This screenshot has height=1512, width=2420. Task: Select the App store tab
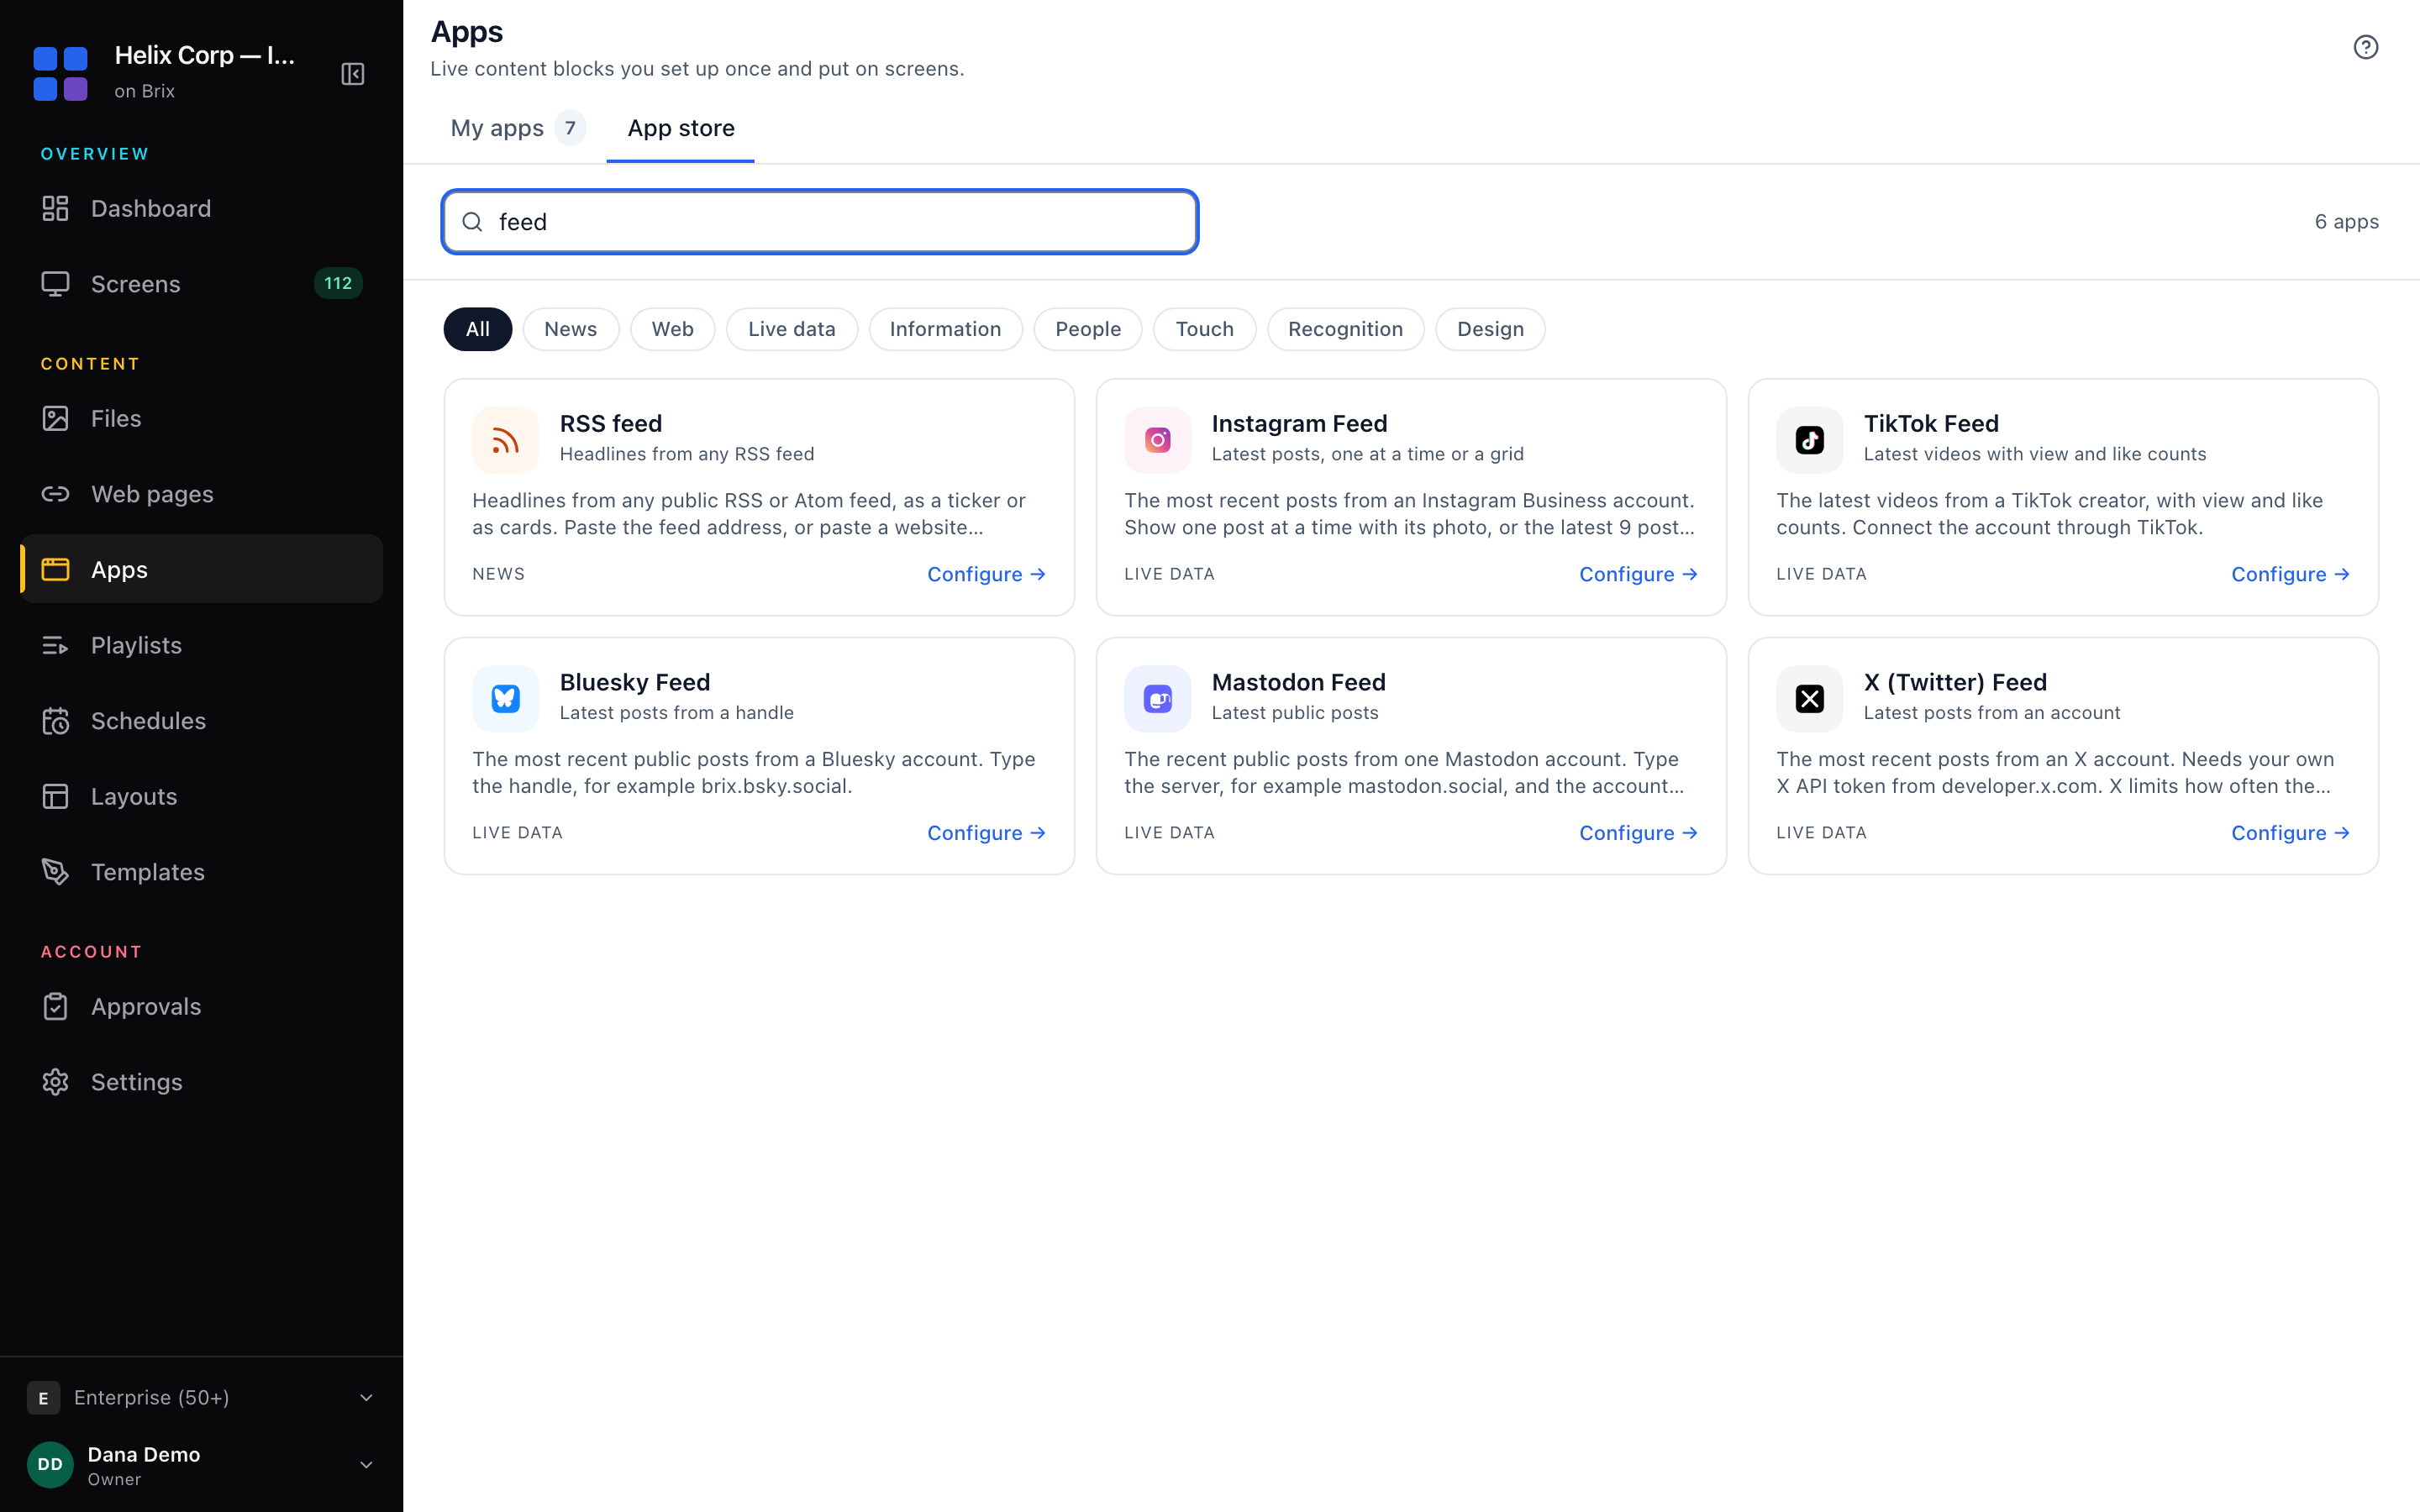point(681,128)
